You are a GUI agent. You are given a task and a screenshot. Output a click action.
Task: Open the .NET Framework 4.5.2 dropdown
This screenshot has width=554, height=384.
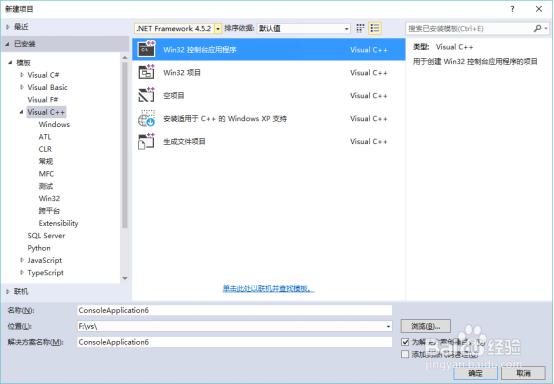click(x=178, y=28)
